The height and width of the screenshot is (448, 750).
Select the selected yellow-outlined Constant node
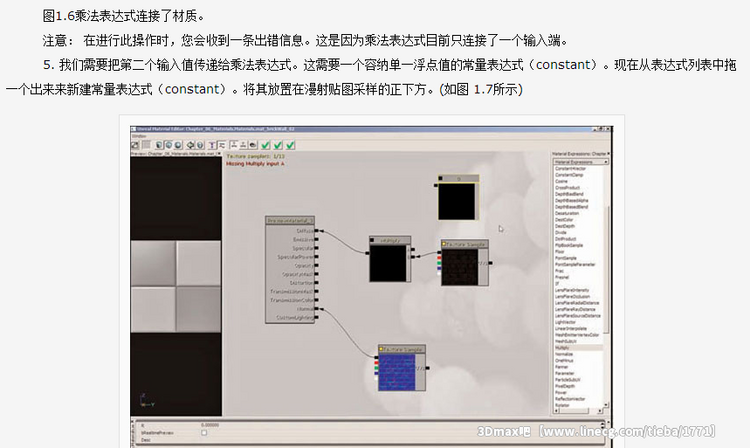(458, 197)
